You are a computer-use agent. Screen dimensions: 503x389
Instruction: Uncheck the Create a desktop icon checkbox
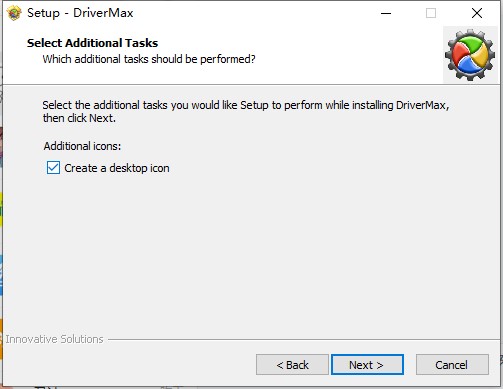coord(53,168)
